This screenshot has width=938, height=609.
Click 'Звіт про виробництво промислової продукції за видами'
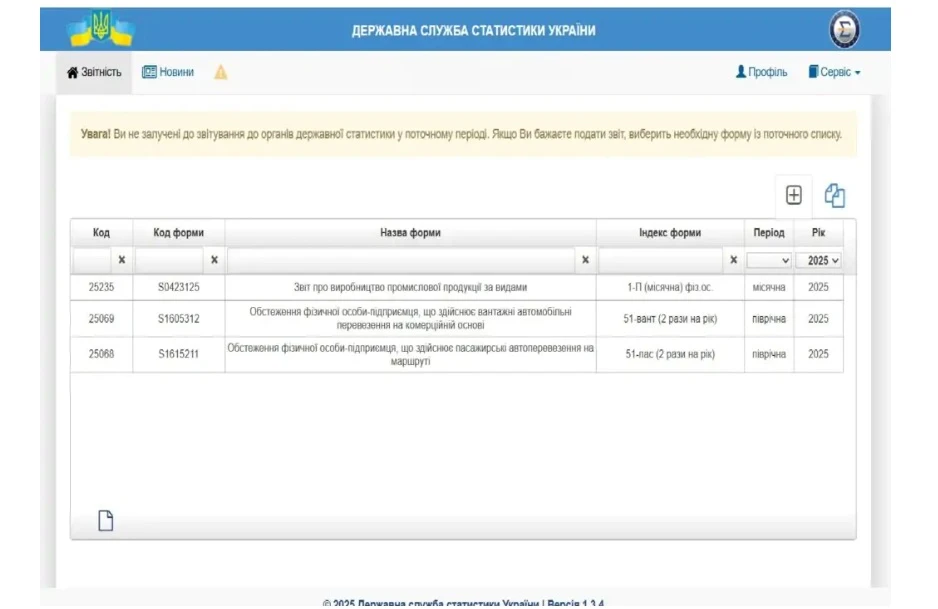click(x=410, y=287)
